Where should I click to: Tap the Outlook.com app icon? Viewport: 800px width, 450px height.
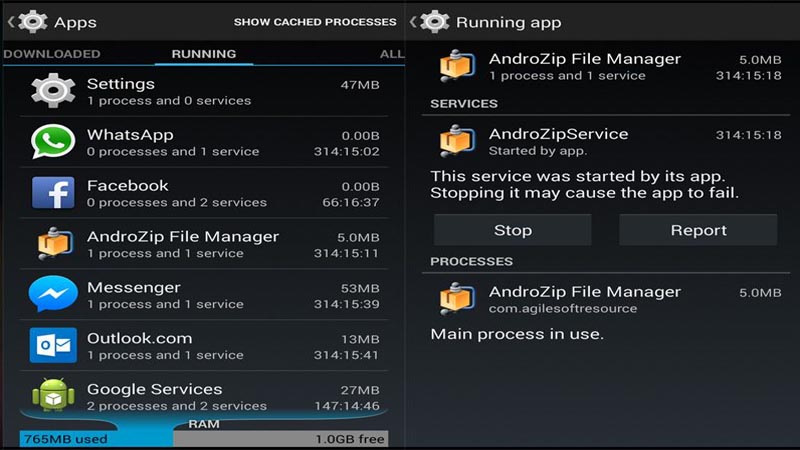(53, 347)
